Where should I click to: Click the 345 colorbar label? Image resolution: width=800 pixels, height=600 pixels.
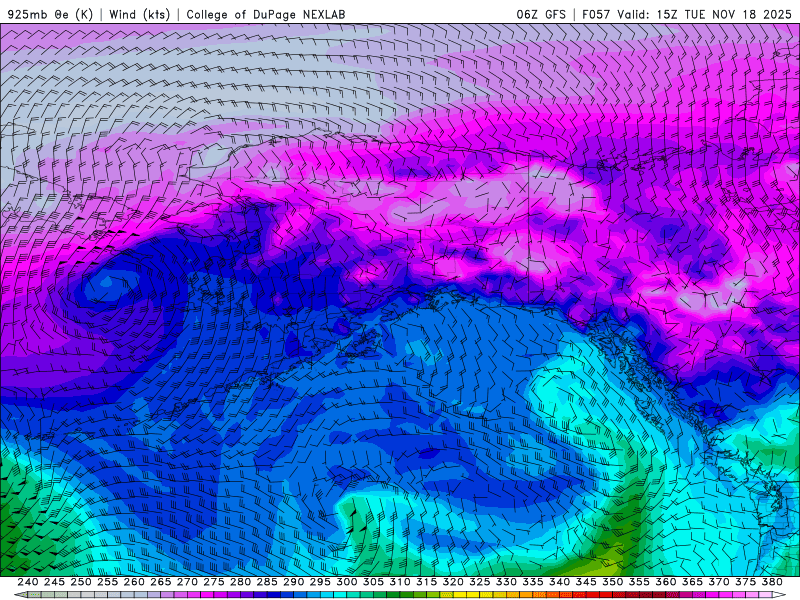585,582
